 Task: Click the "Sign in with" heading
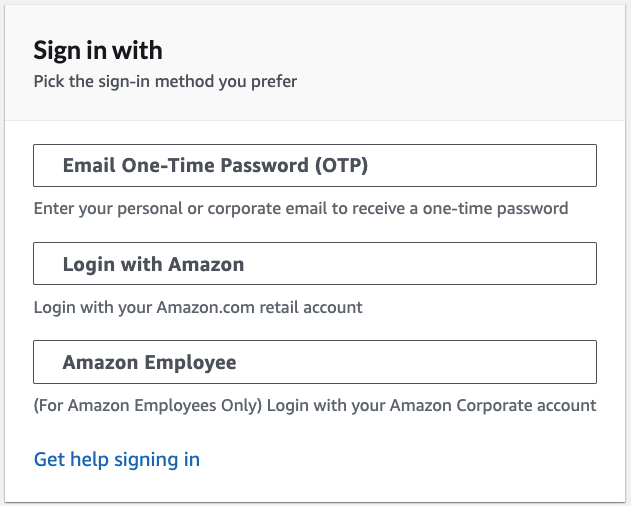(98, 50)
